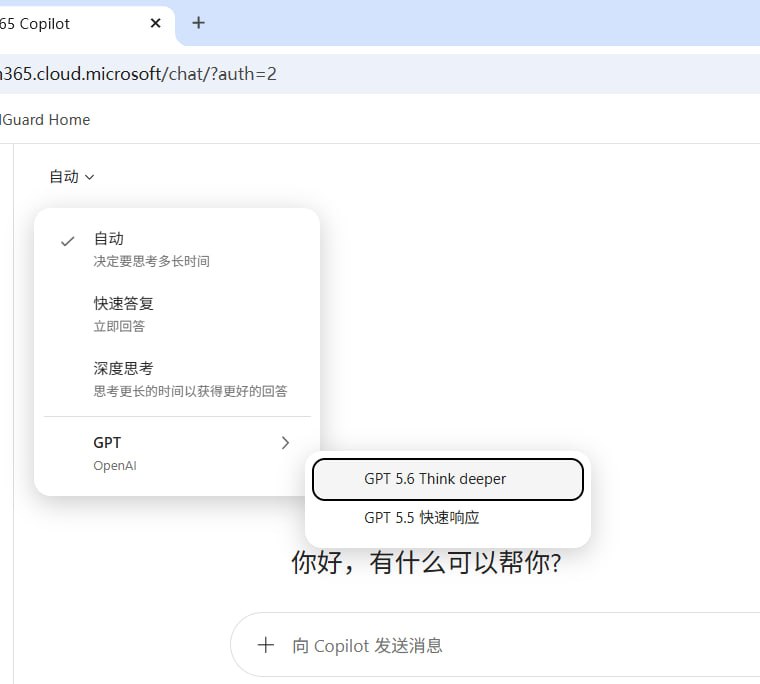Open the Guard Home bookmark
The width and height of the screenshot is (760, 684).
click(45, 120)
